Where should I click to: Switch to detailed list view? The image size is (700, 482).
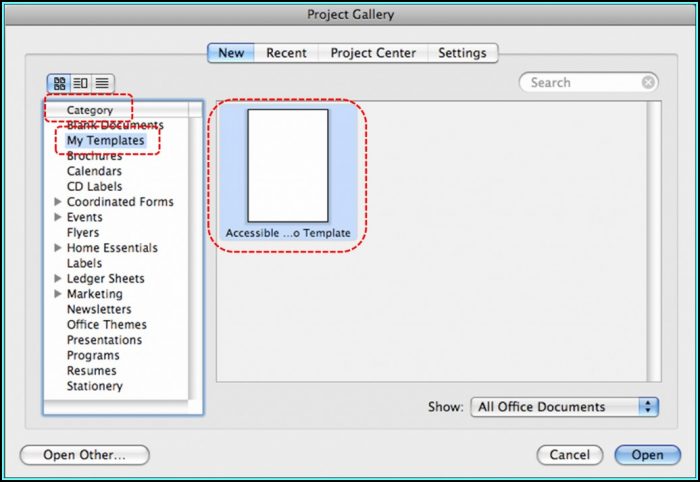pos(81,83)
